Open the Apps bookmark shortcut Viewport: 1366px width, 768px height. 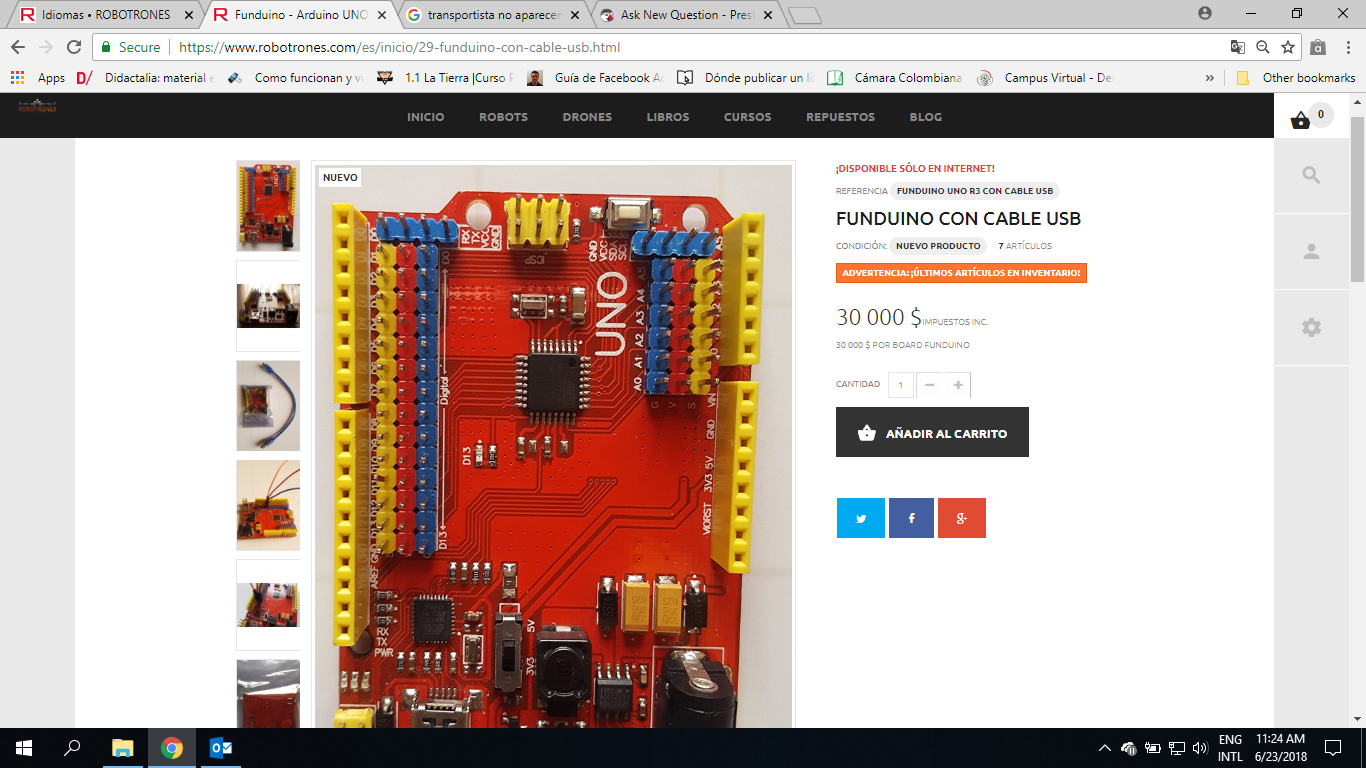pyautogui.click(x=38, y=78)
